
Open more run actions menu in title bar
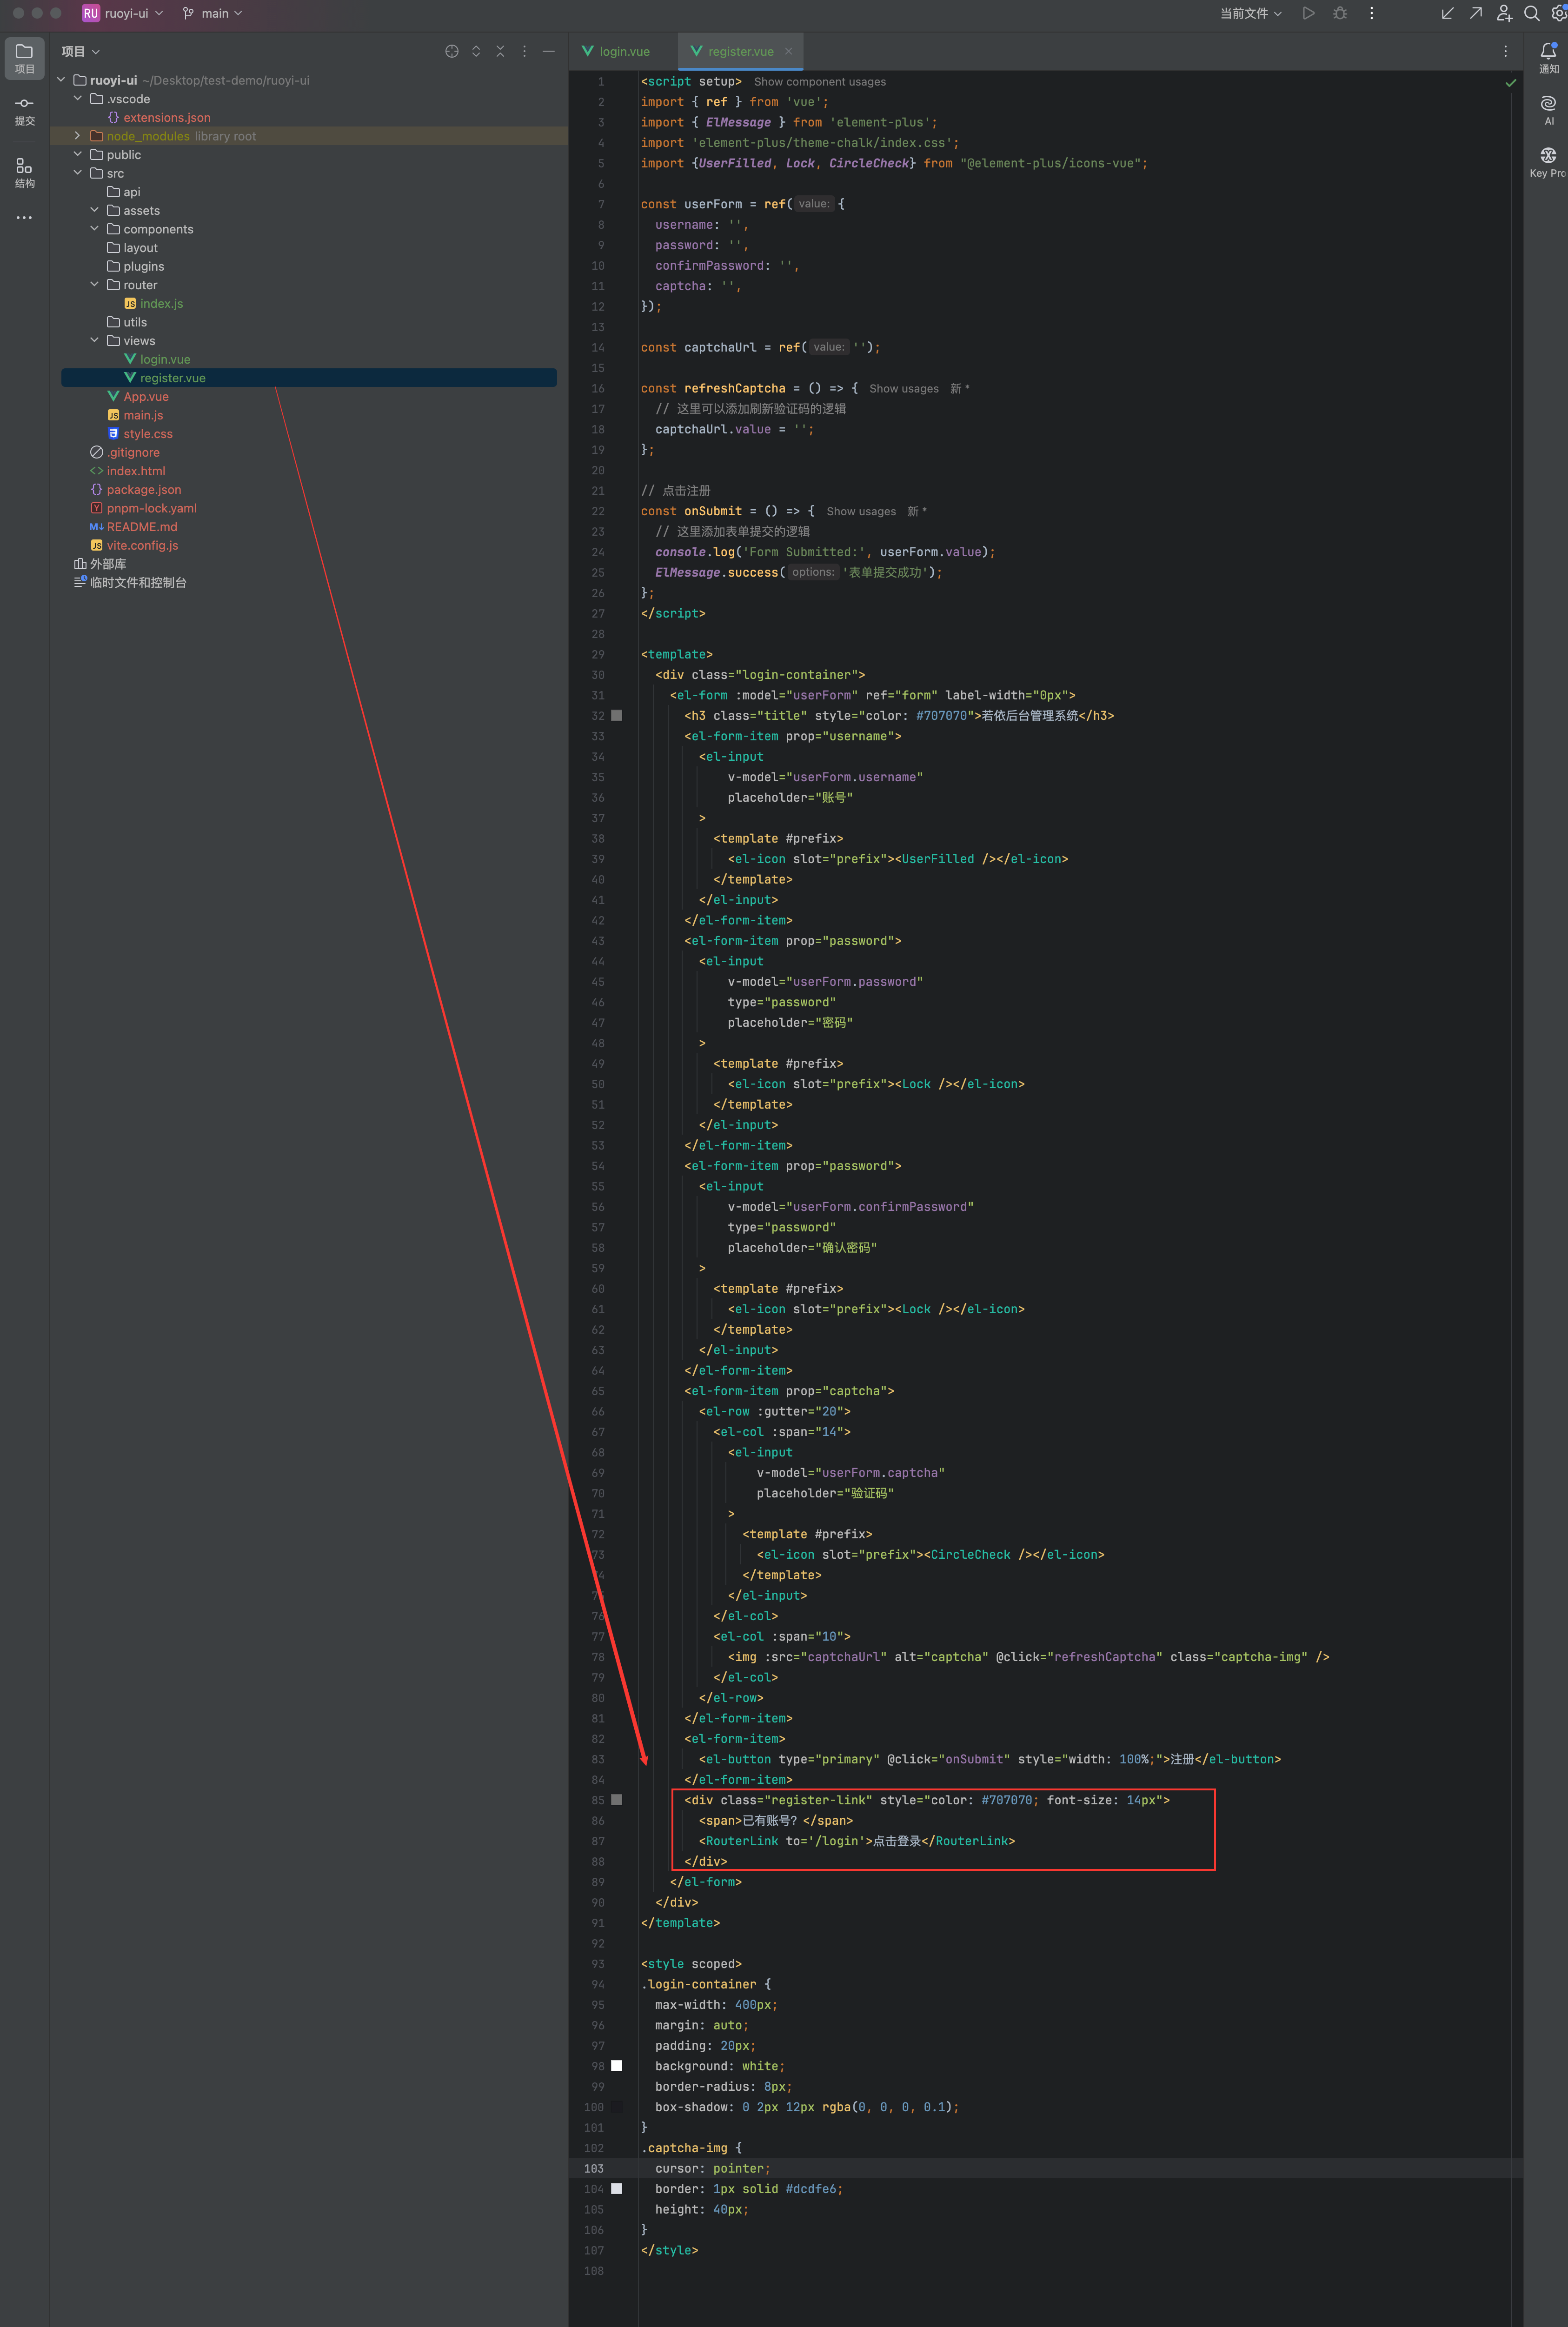coord(1371,13)
